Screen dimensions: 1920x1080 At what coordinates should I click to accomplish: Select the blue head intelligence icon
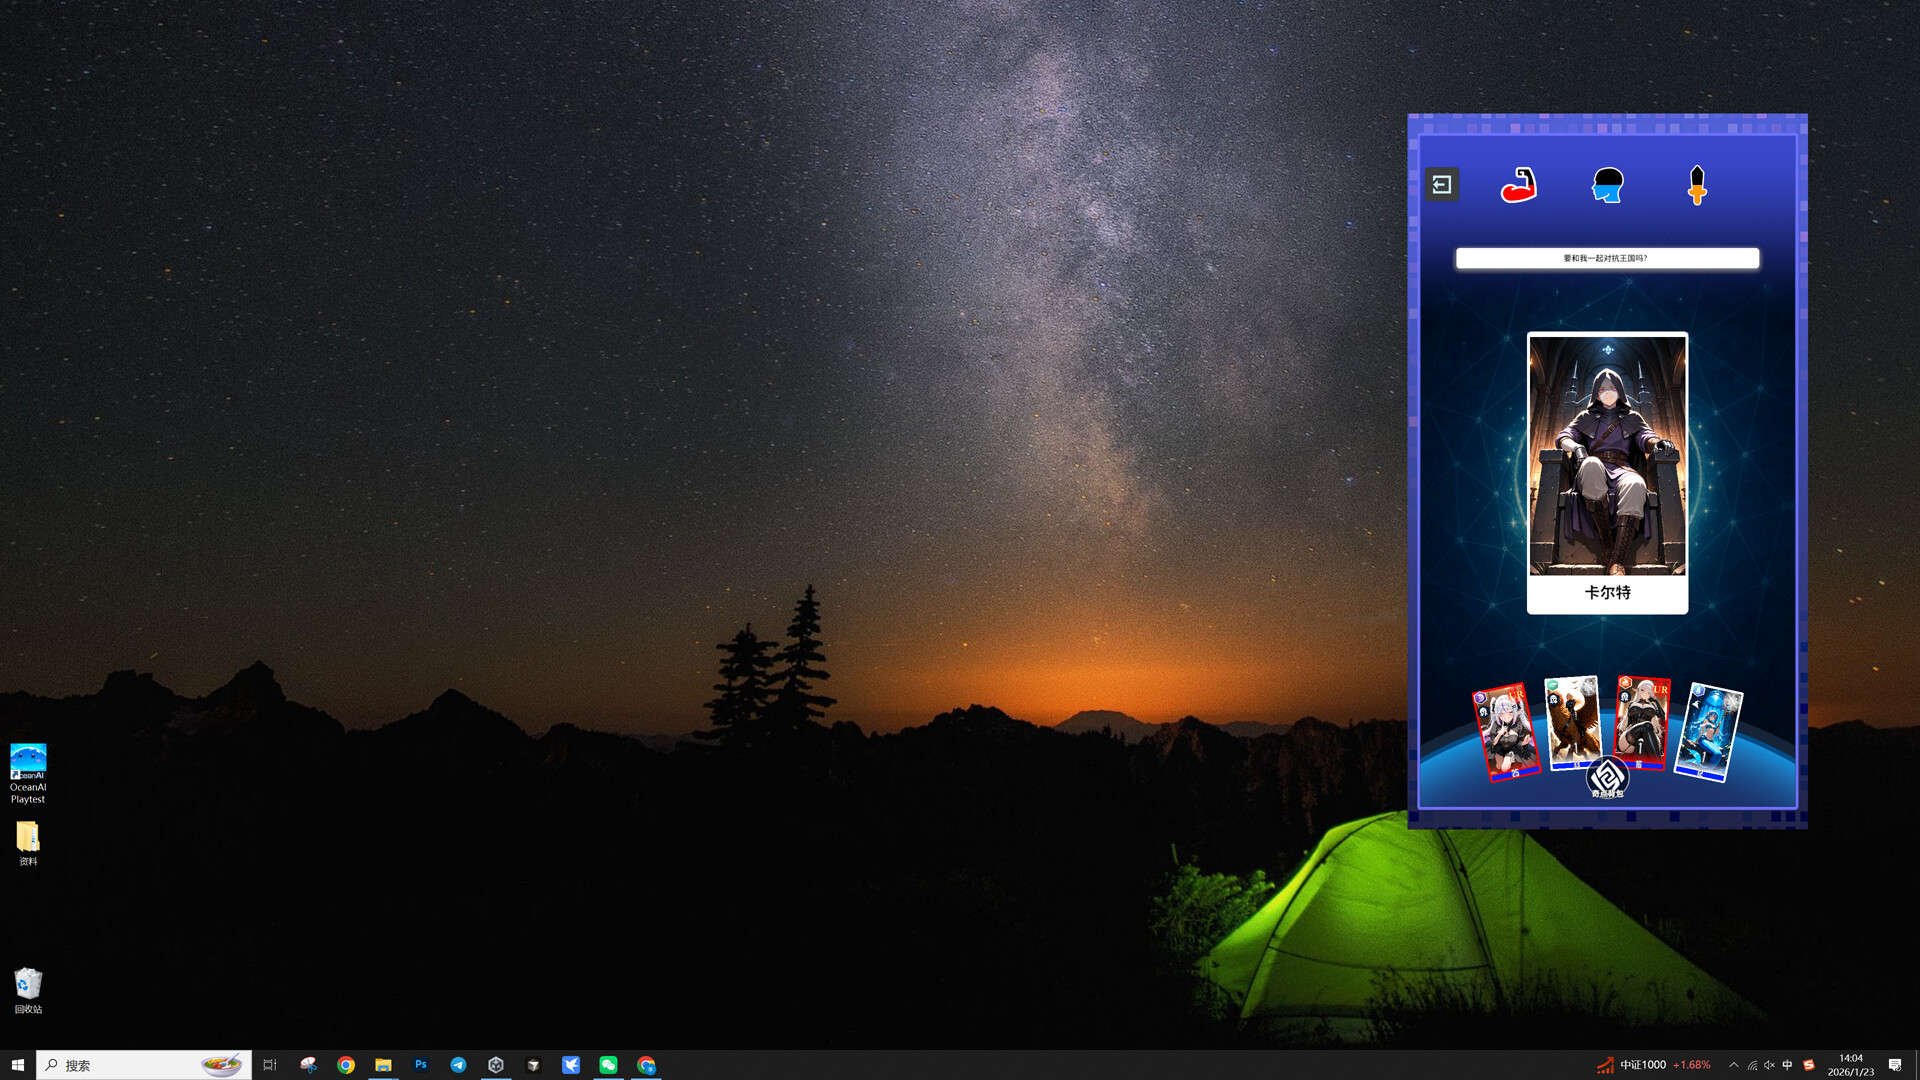click(x=1607, y=185)
